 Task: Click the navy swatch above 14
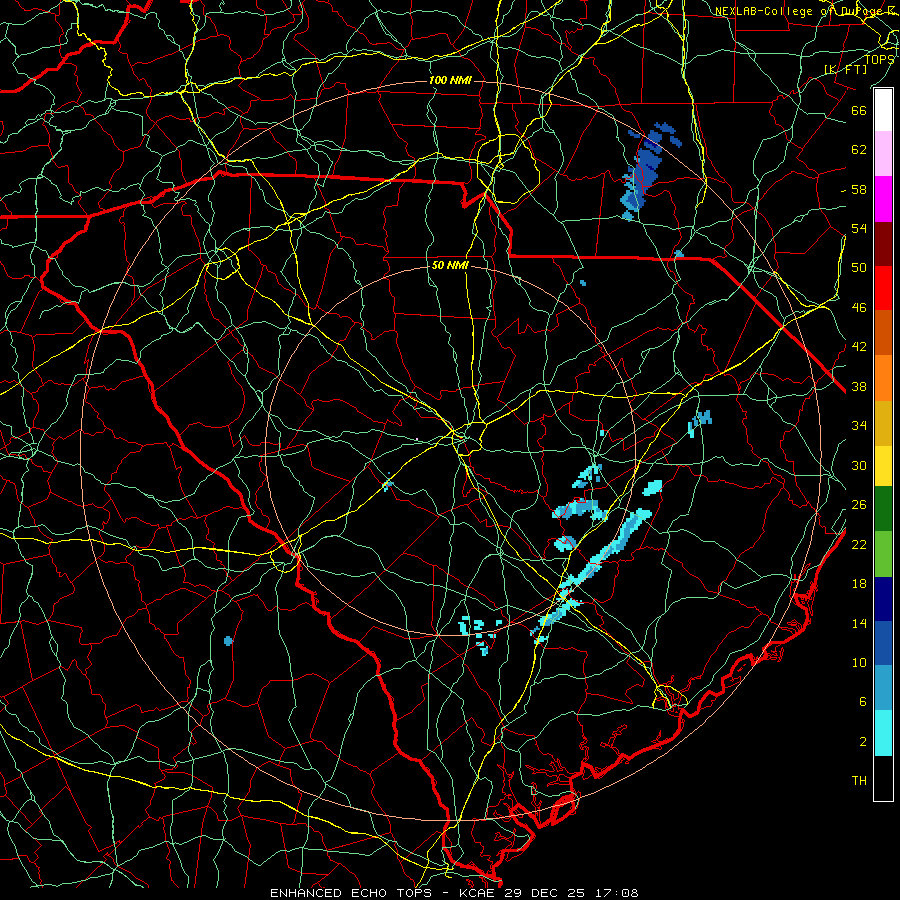(883, 599)
